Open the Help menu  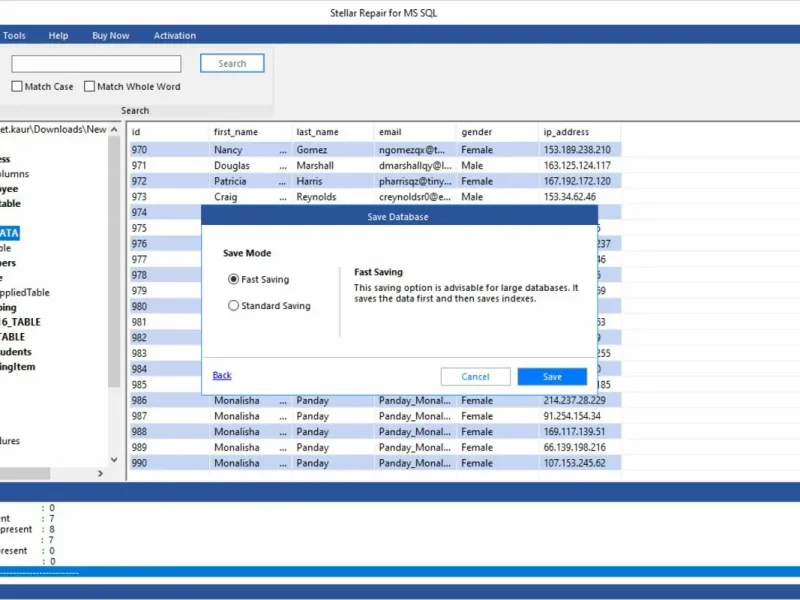click(x=59, y=36)
